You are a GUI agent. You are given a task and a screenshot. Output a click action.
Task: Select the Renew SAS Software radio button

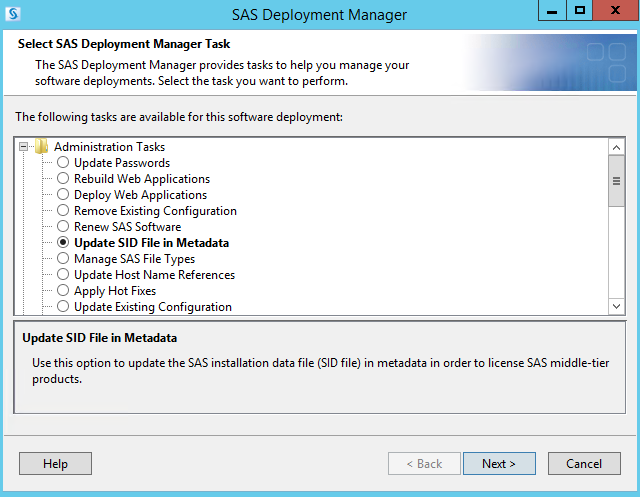[64, 227]
